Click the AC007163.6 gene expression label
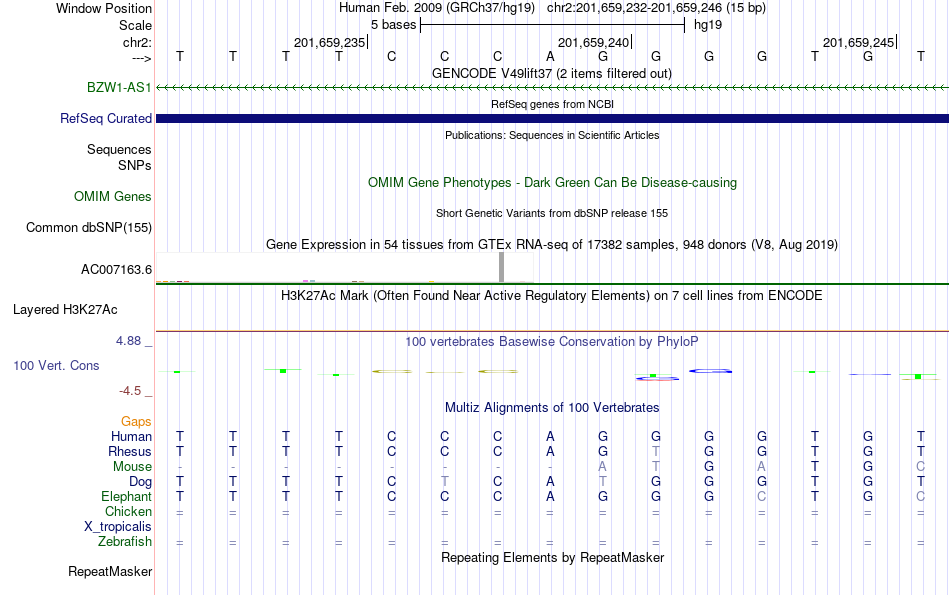Screen dimensions: 950x595 [x=116, y=269]
